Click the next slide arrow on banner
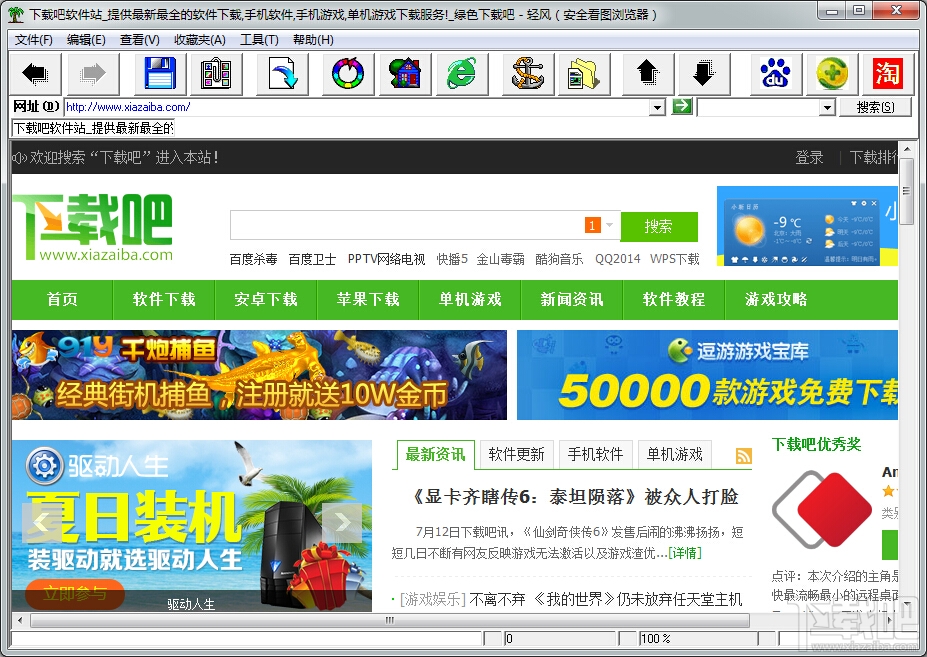Screen dimensions: 927x657 click(x=342, y=523)
